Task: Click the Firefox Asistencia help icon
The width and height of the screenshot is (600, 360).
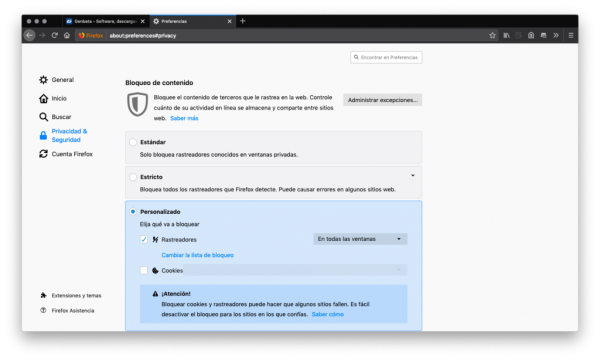Action: tap(43, 310)
